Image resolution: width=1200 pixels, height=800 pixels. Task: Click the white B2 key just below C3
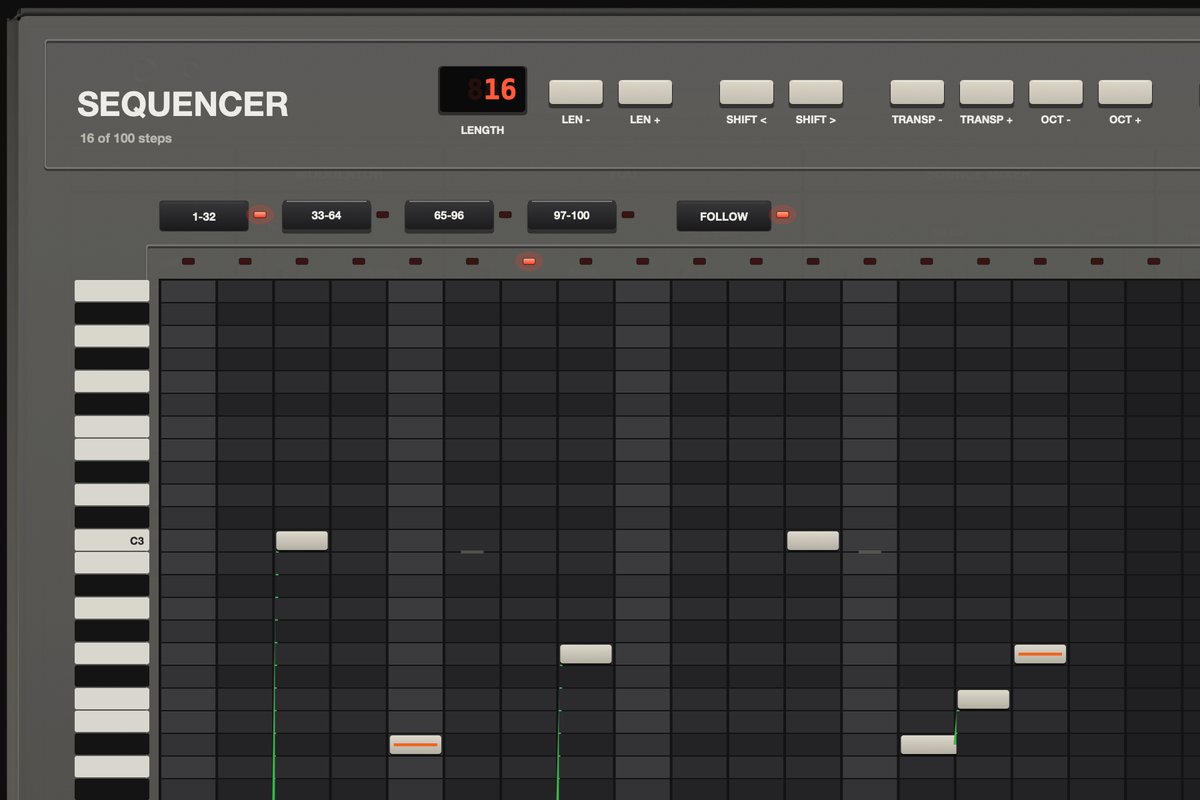pyautogui.click(x=112, y=563)
